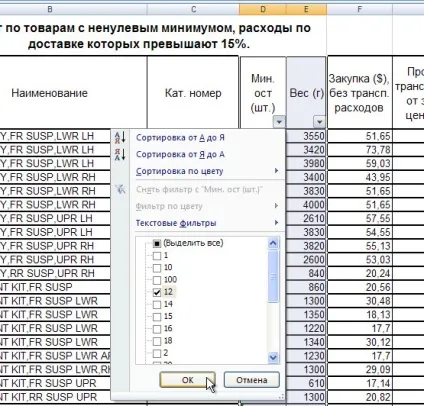Click purchase cell 20,24
Viewport: 424px width, 406px height.
click(360, 273)
